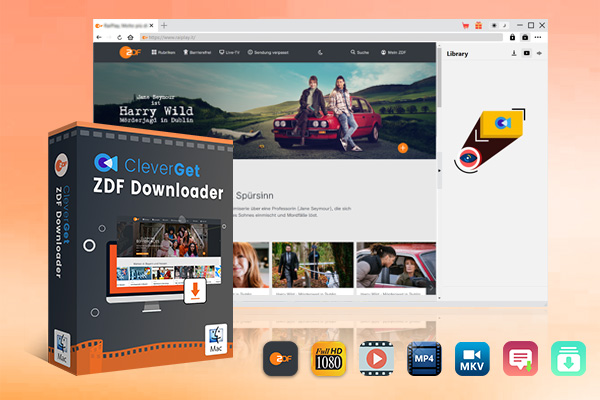Select the ZDF browser tab
The width and height of the screenshot is (600, 400).
coord(124,26)
